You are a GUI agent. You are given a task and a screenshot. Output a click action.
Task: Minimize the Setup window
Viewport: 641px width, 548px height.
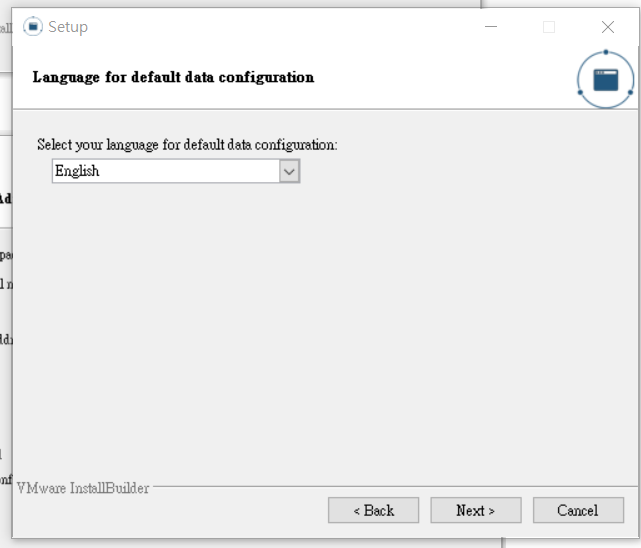coord(490,27)
